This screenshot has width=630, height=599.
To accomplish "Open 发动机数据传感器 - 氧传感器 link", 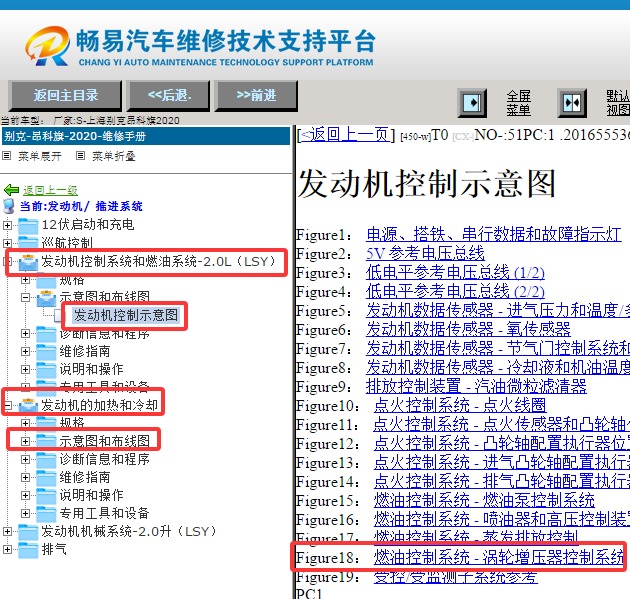I will (x=468, y=329).
